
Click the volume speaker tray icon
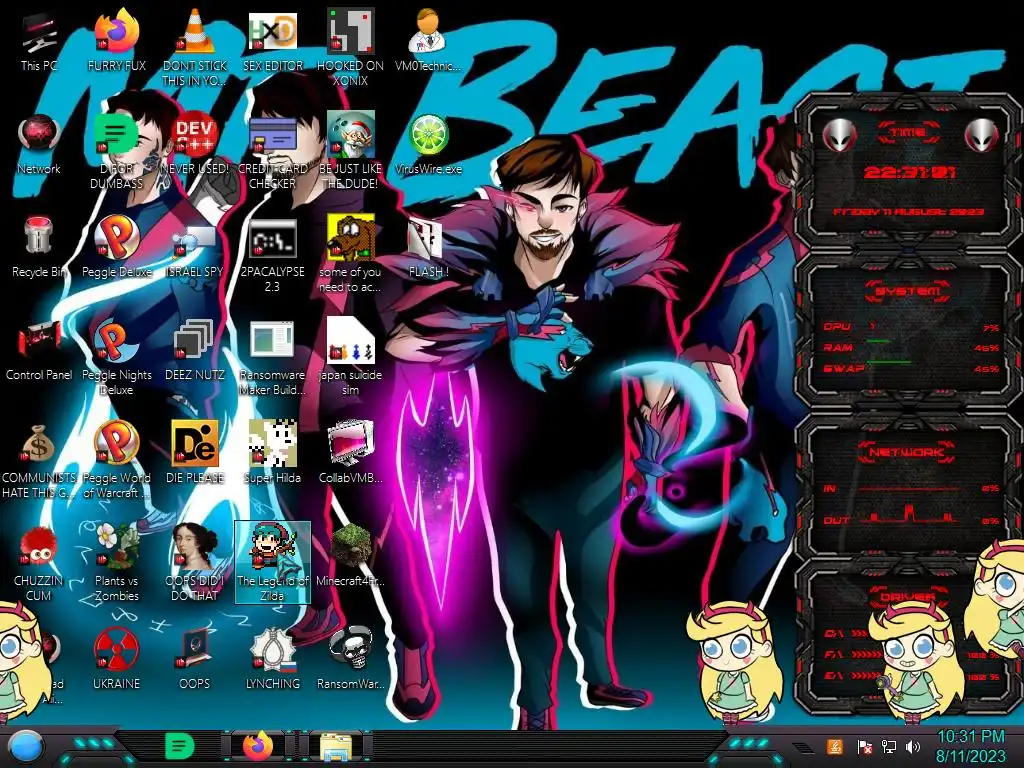coord(913,747)
